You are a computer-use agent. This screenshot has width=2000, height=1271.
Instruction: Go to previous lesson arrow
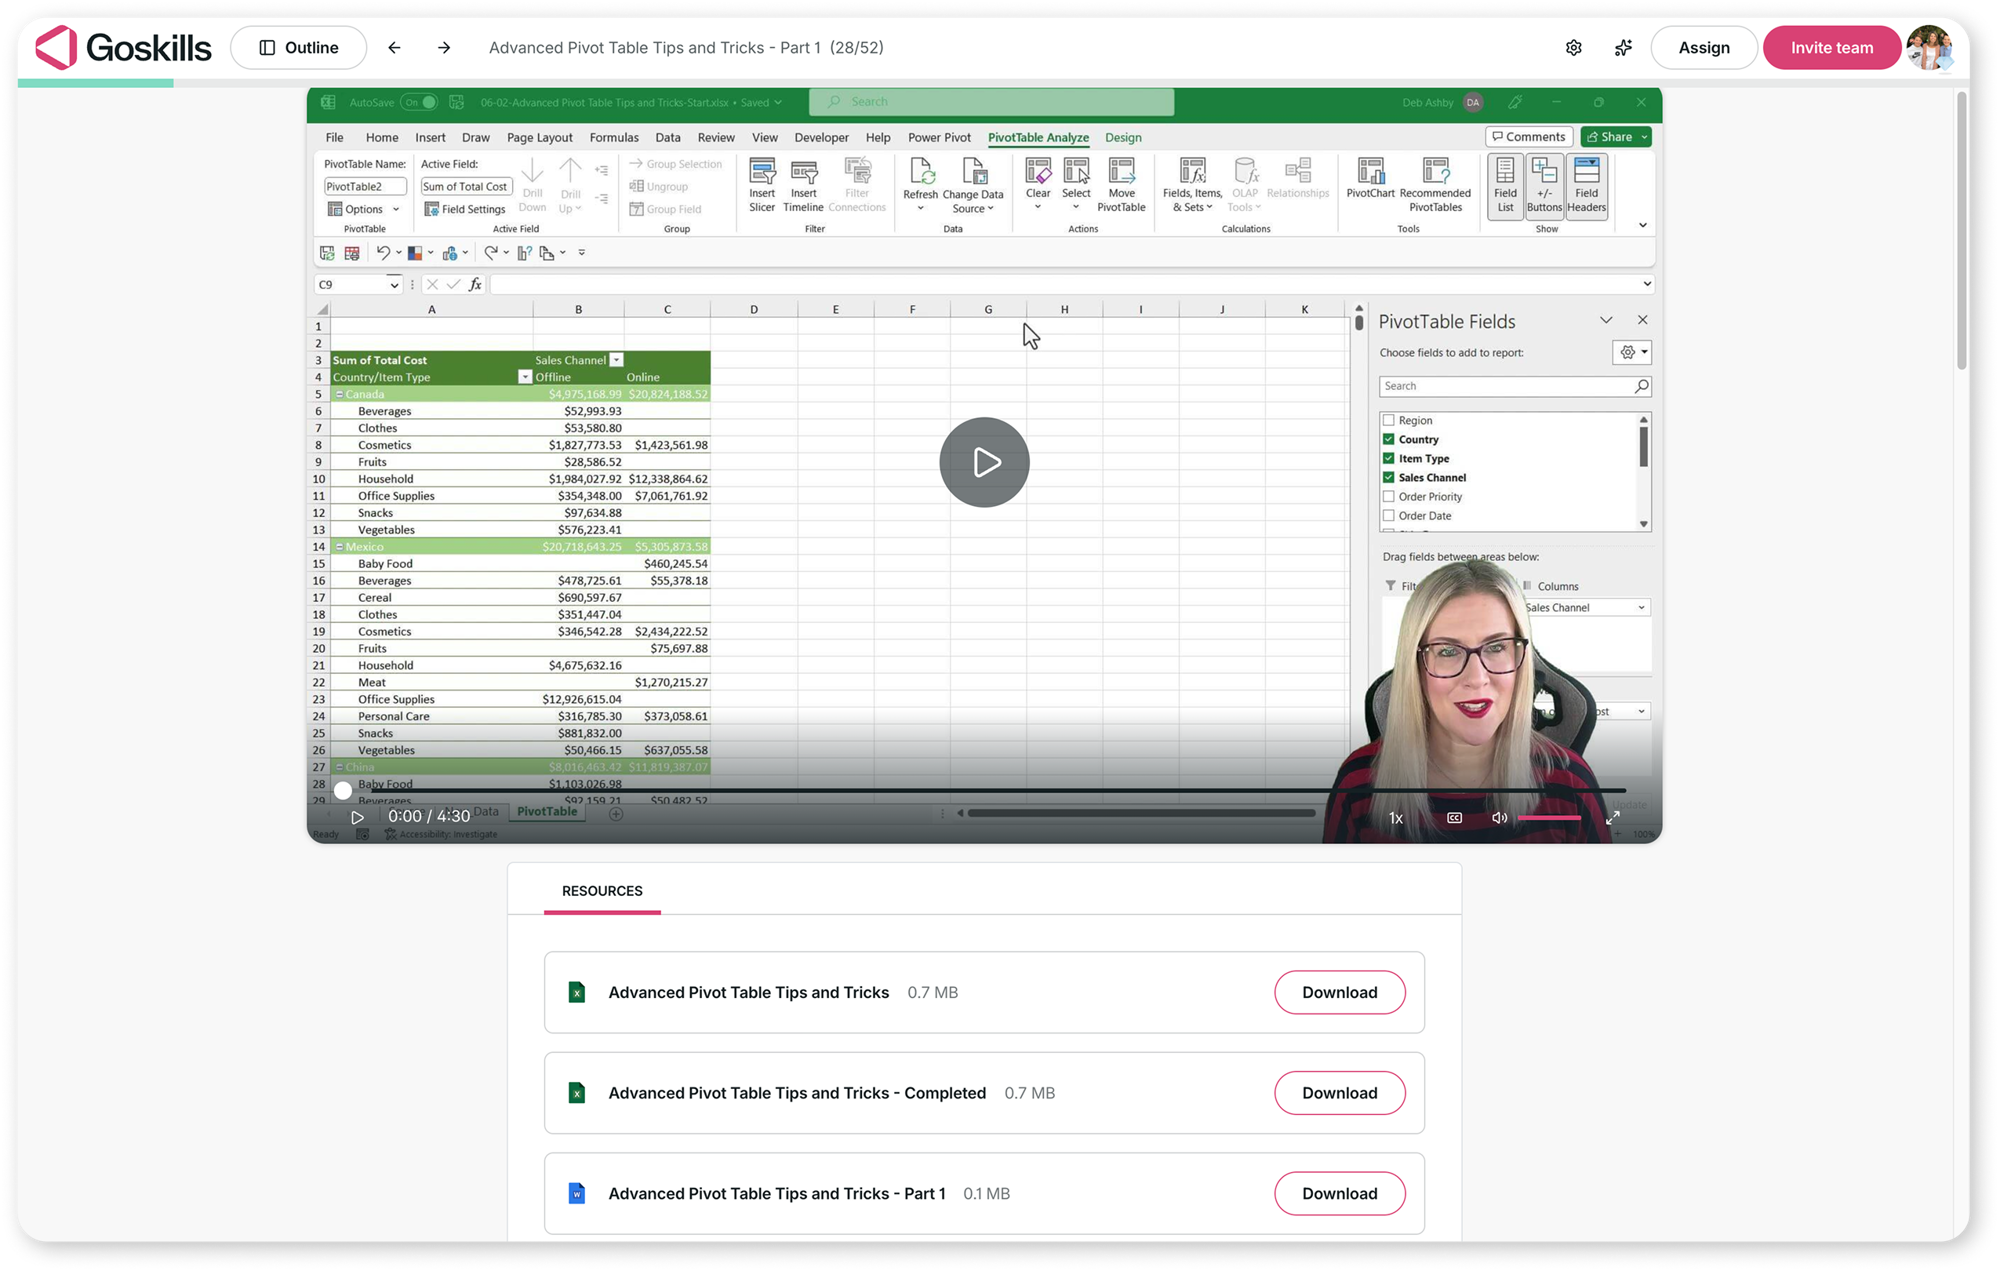[394, 48]
